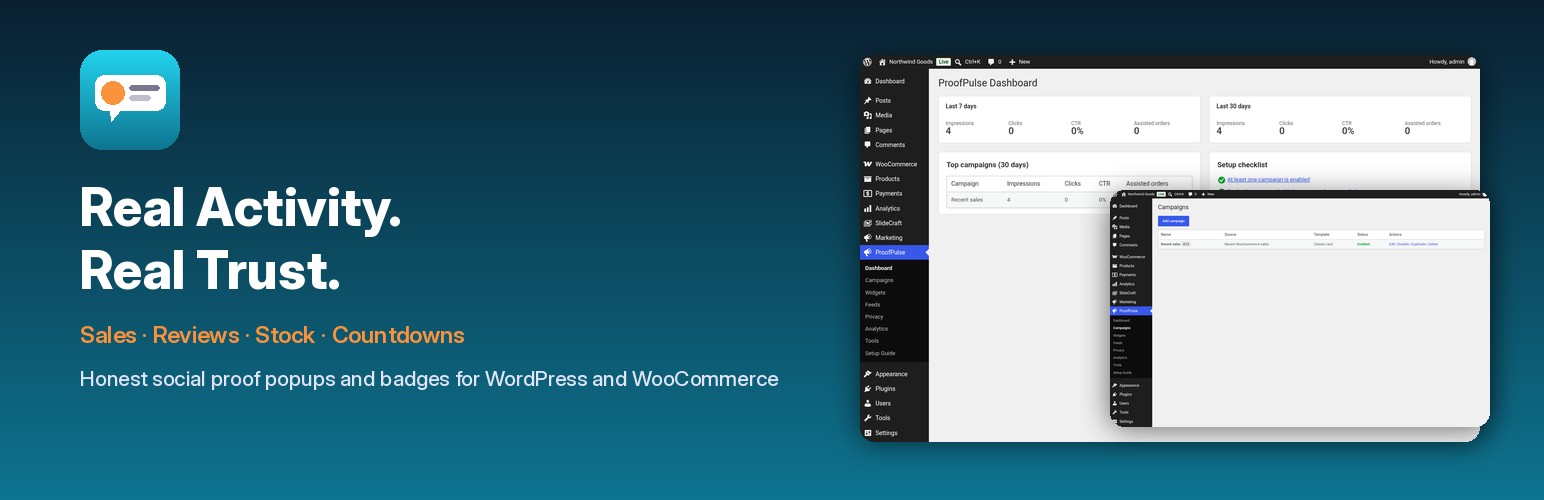Open Setup Guide submenu item in Dashboard window
The height and width of the screenshot is (500, 1544).
(x=880, y=353)
